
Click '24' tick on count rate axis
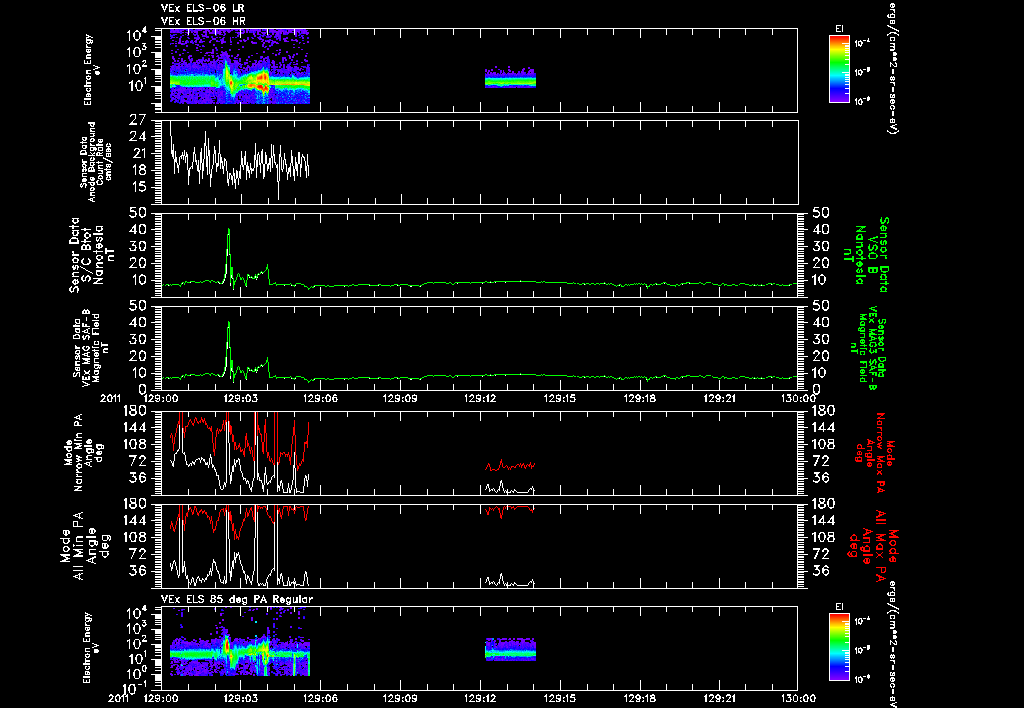(x=138, y=137)
